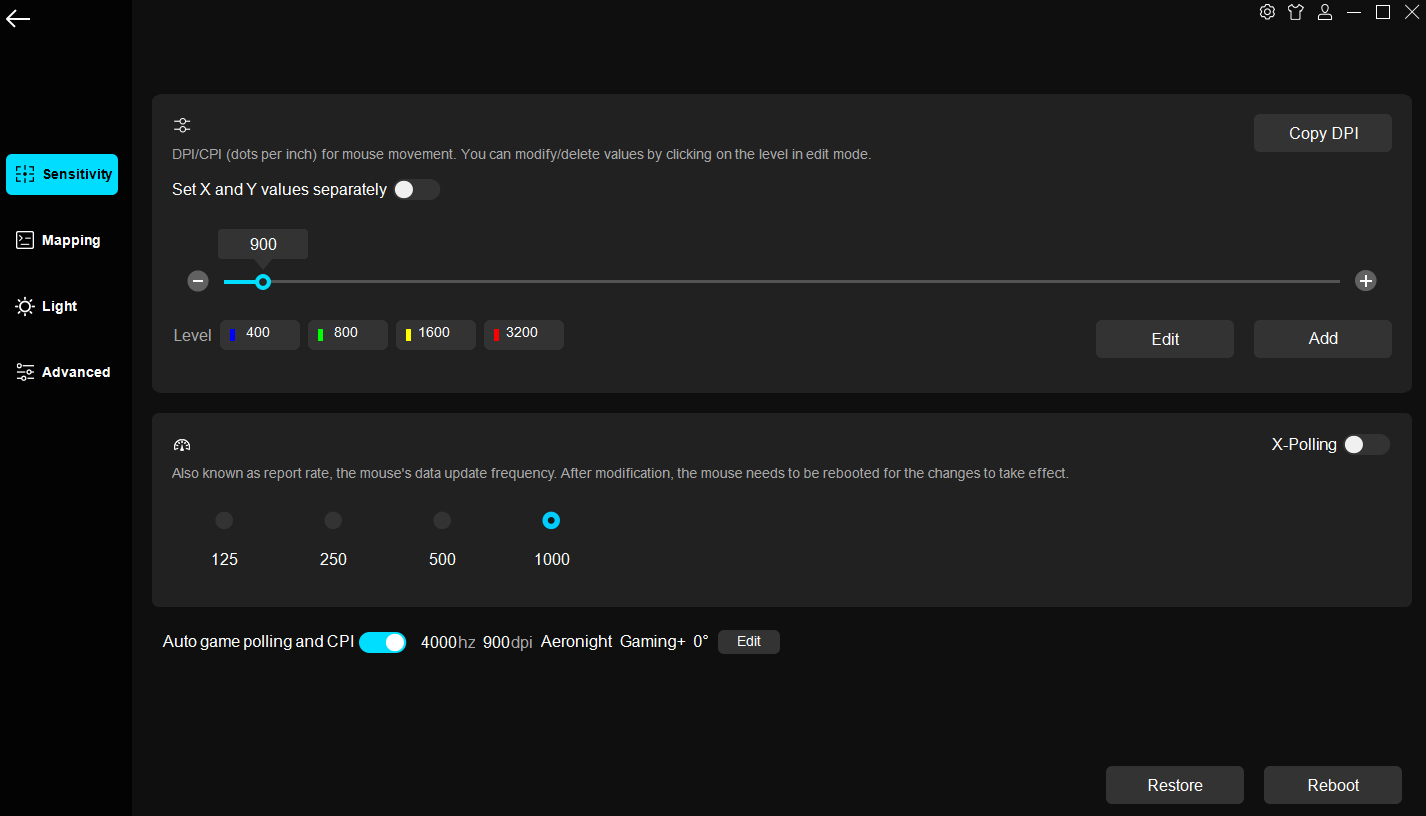Viewport: 1426px width, 816px height.
Task: Toggle Set X and Y values separately
Action: click(416, 189)
